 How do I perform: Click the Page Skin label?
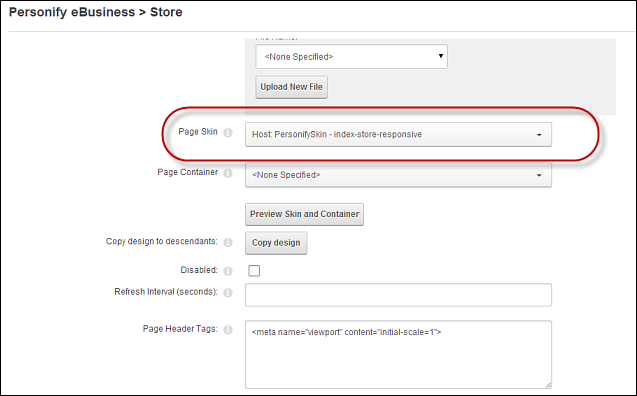tap(198, 132)
